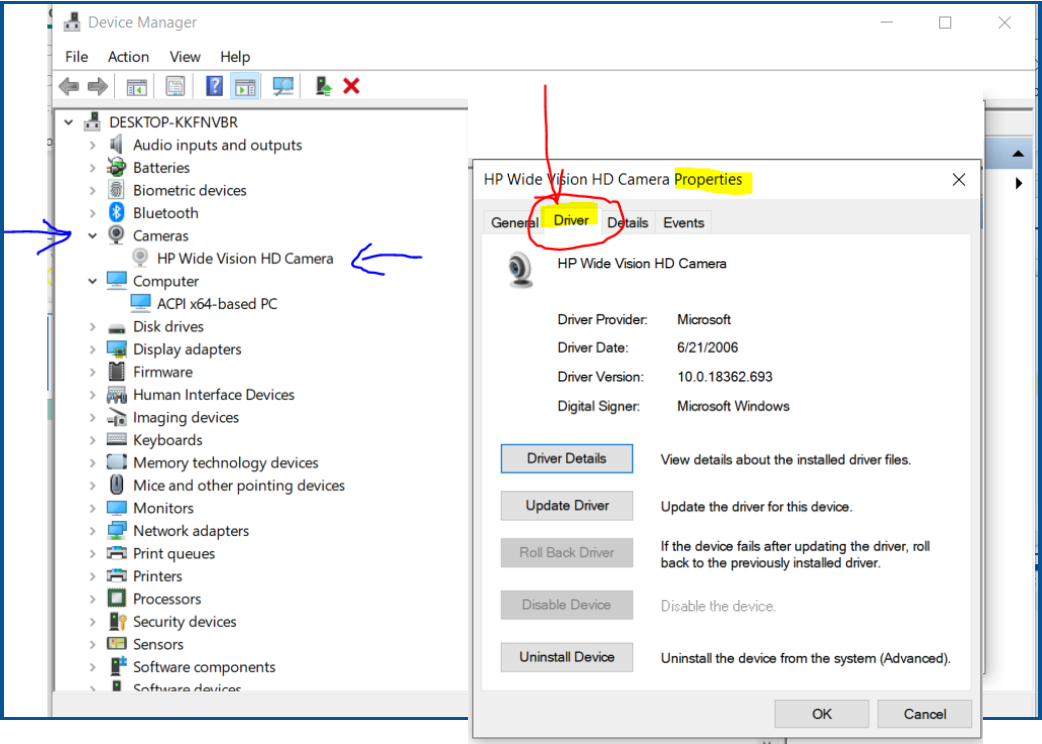Select the Driver tab
Screen dimensions: 1042x744
571,220
